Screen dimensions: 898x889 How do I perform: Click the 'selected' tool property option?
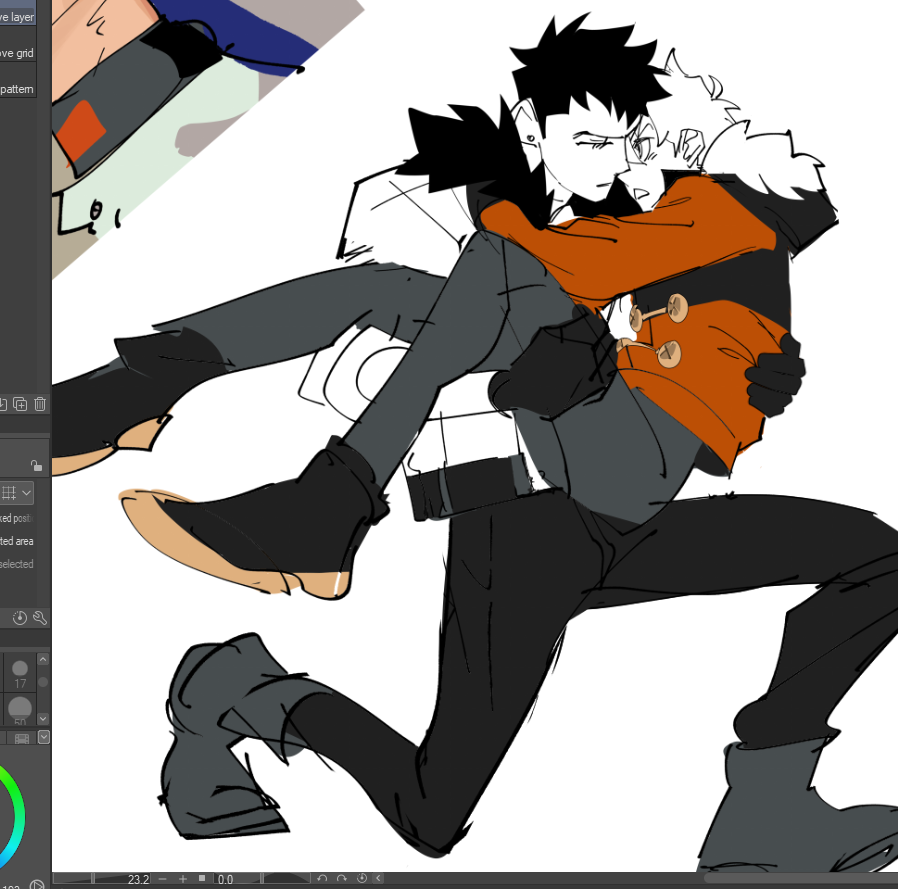point(17,564)
